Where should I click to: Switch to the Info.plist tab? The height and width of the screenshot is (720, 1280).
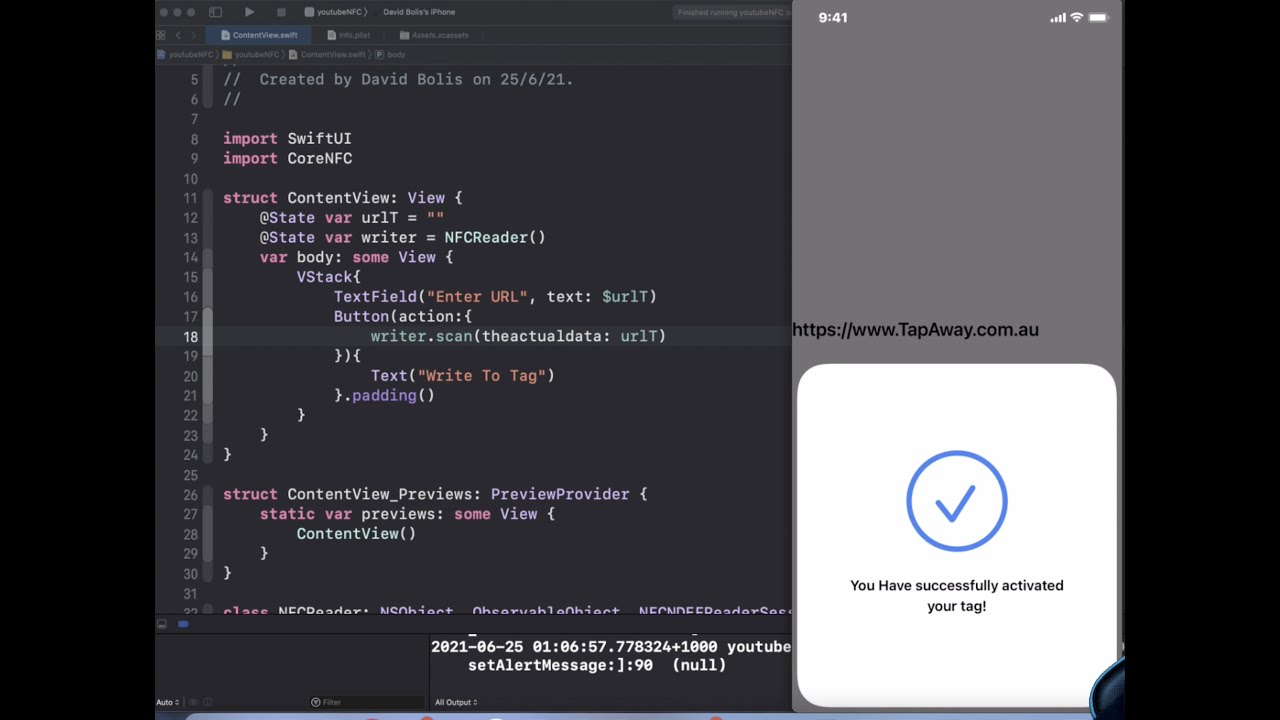click(349, 35)
